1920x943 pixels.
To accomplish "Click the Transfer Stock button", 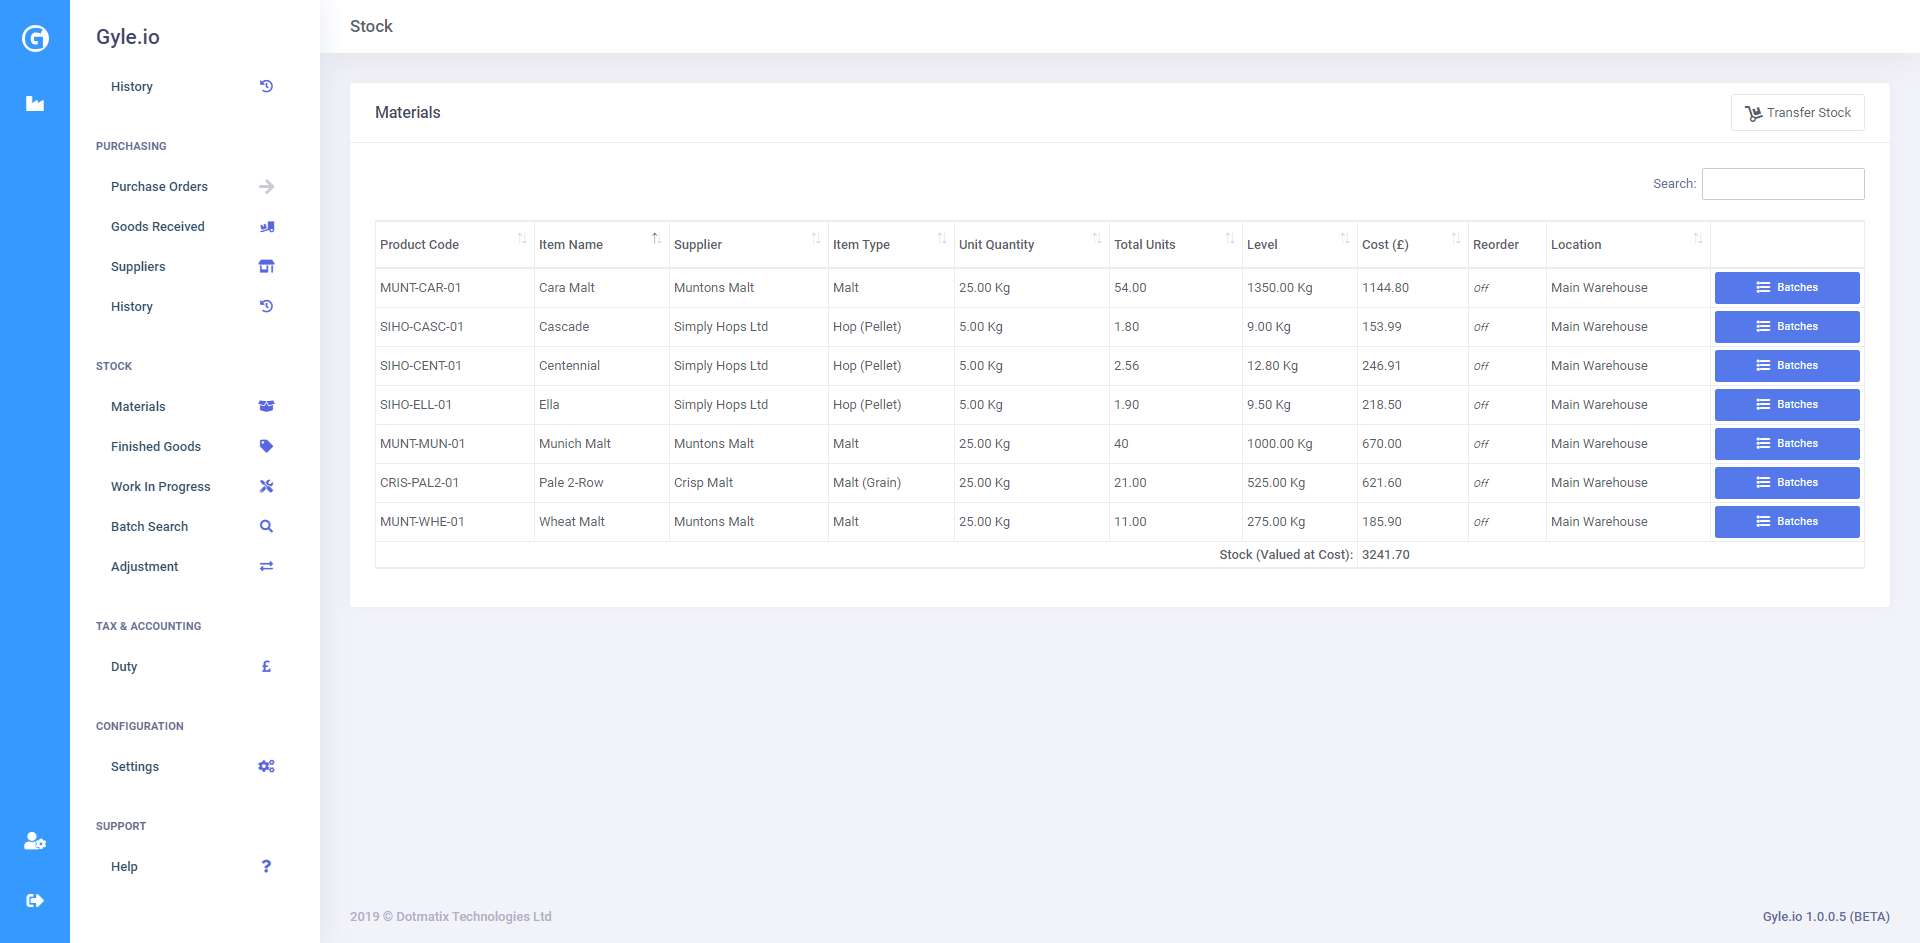I will [x=1797, y=113].
